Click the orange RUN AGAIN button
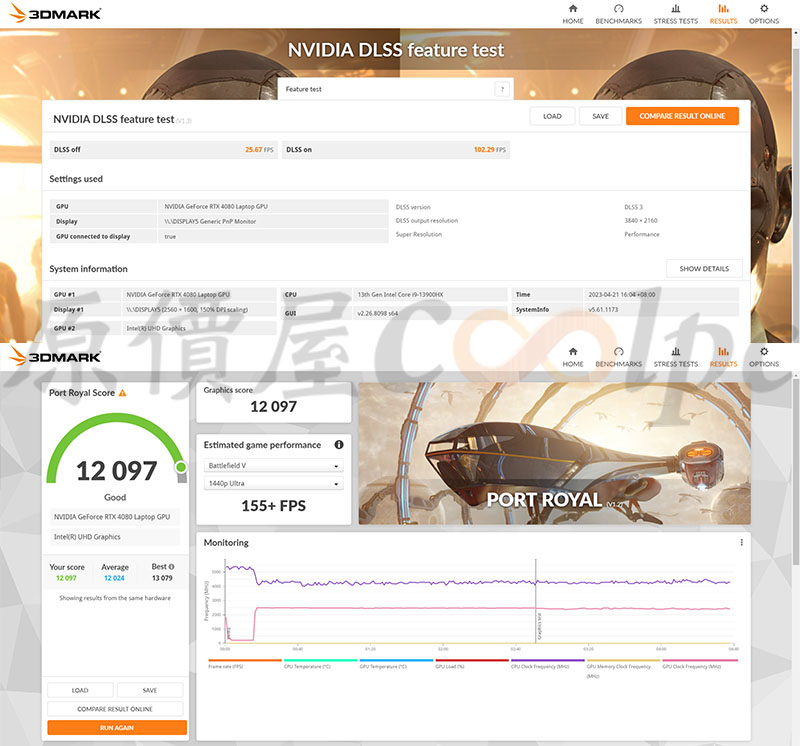Image resolution: width=800 pixels, height=746 pixels. pyautogui.click(x=117, y=728)
